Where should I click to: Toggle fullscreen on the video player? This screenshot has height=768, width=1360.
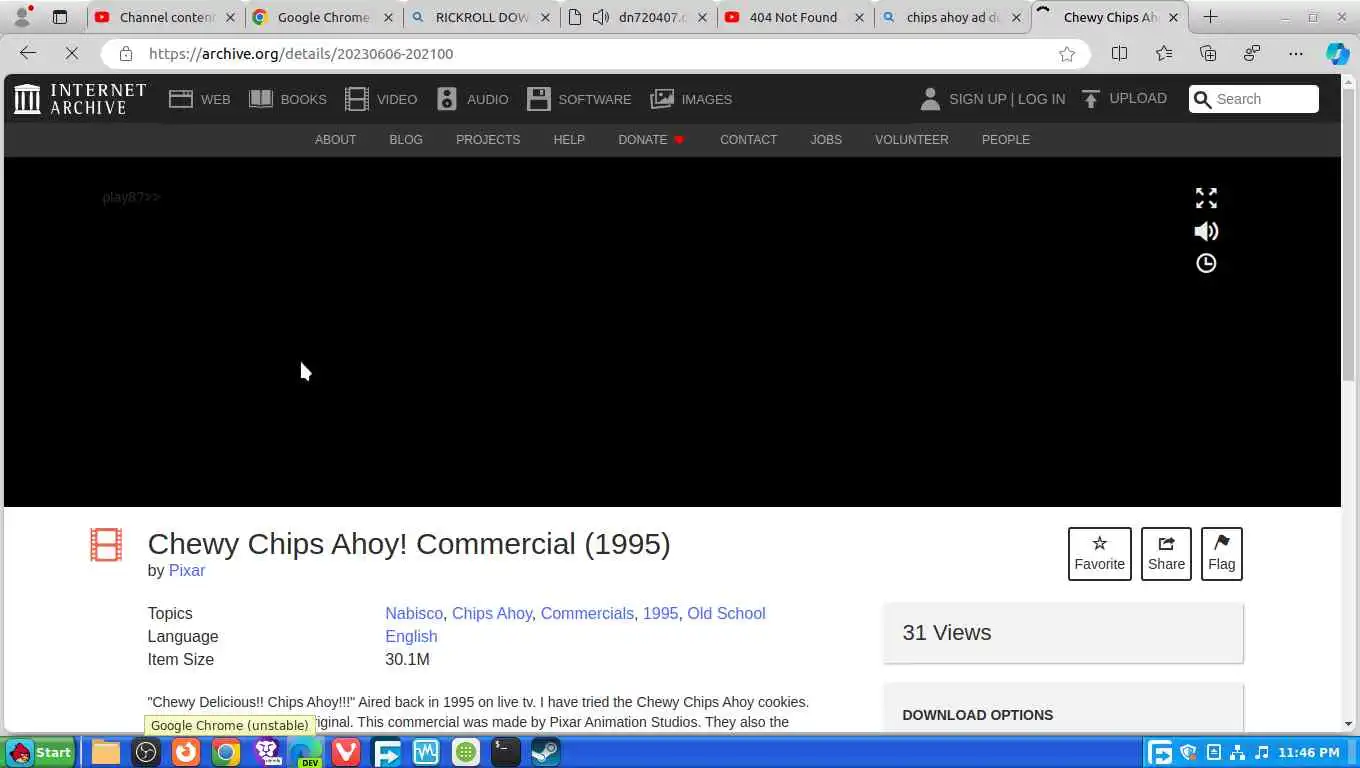tap(1206, 198)
